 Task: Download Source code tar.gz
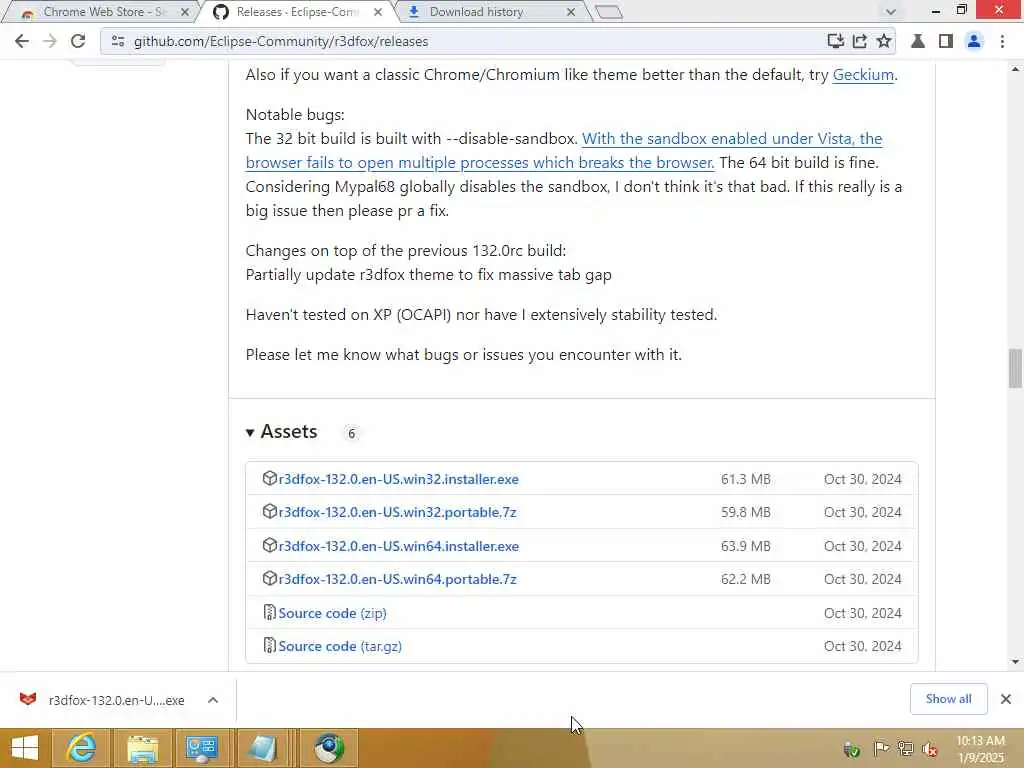pyautogui.click(x=340, y=646)
